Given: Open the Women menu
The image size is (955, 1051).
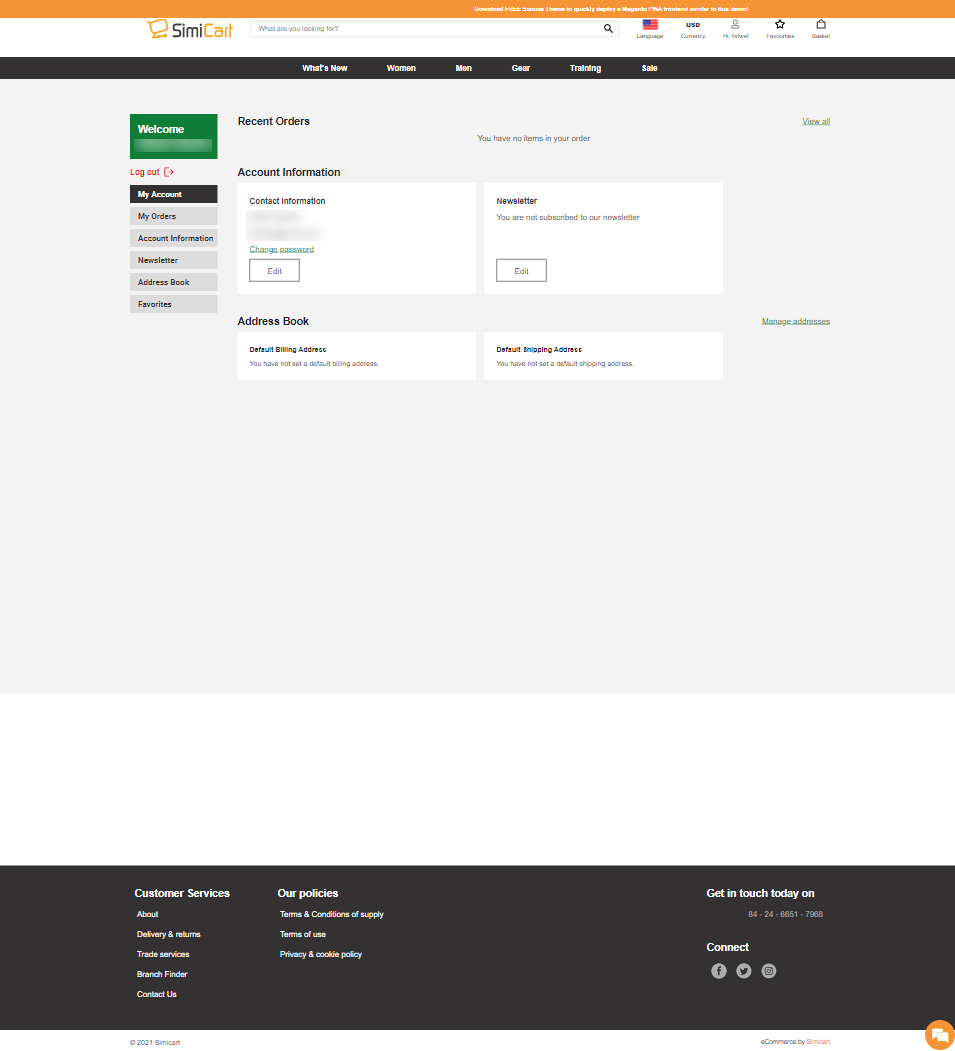Looking at the screenshot, I should click(x=401, y=68).
